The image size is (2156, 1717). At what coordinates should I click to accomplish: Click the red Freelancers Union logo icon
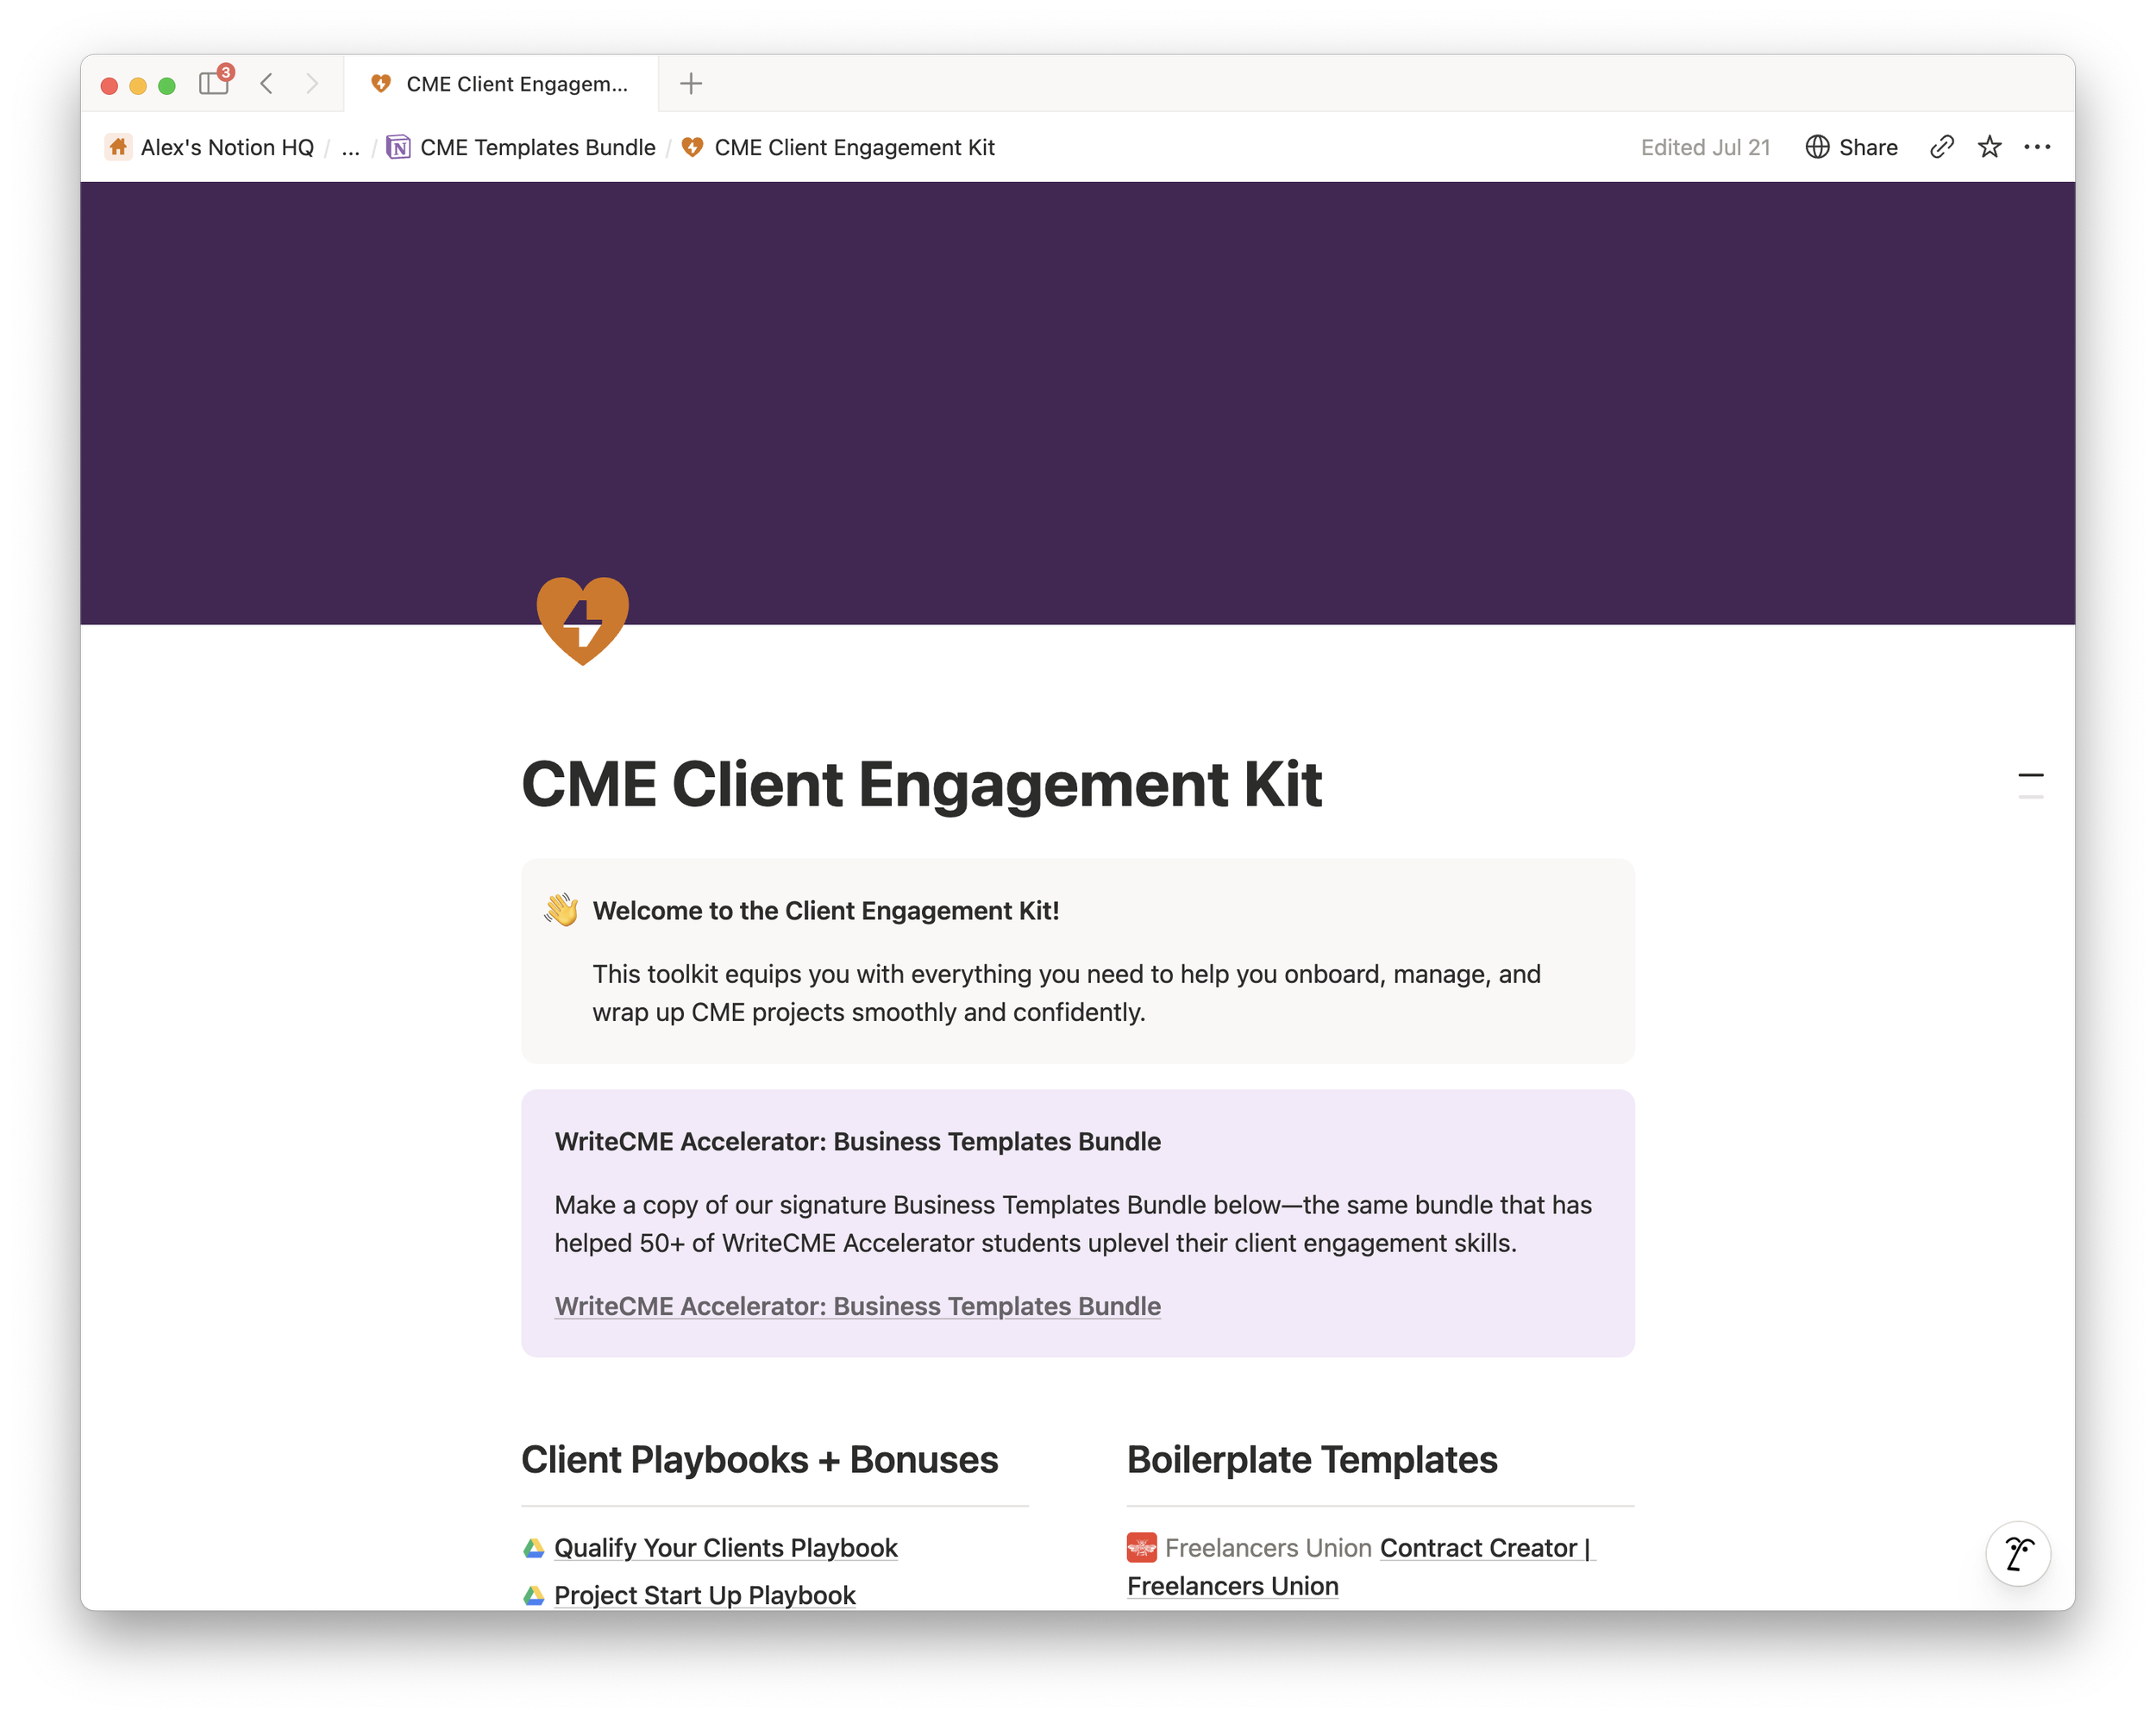1142,1547
